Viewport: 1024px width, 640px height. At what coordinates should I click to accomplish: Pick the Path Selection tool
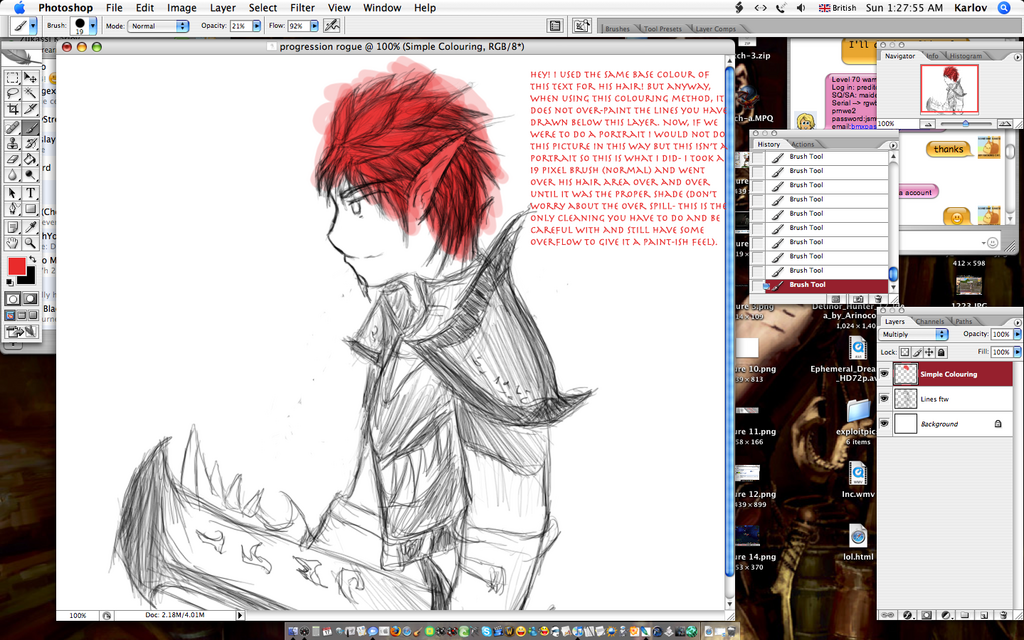pos(12,193)
